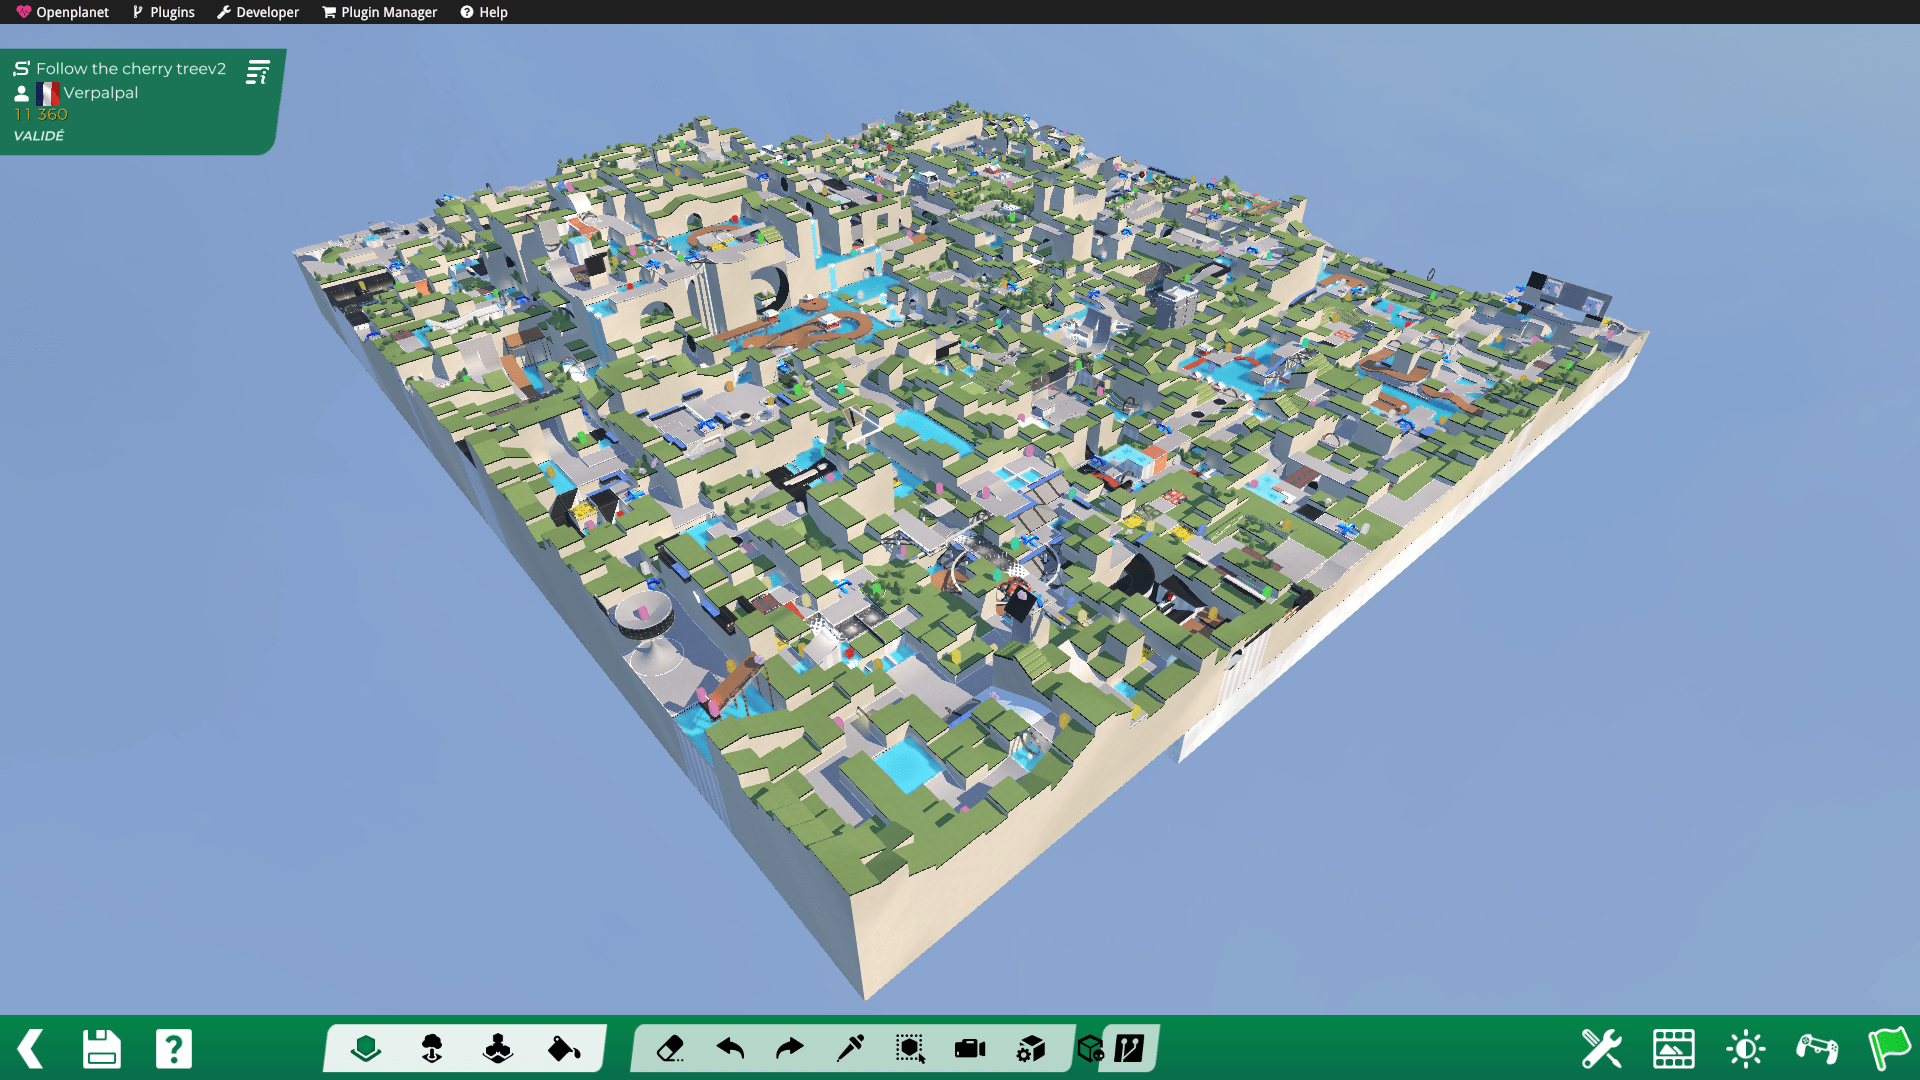1920x1080 pixels.
Task: Click the medal time 11 360
Action: (41, 115)
